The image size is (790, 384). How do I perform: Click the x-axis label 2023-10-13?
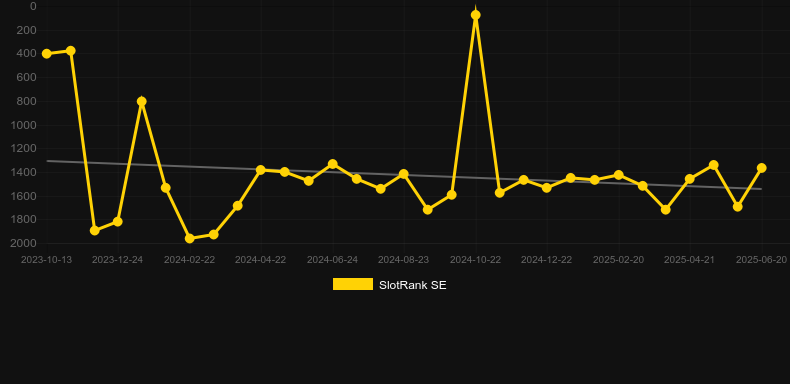46,260
